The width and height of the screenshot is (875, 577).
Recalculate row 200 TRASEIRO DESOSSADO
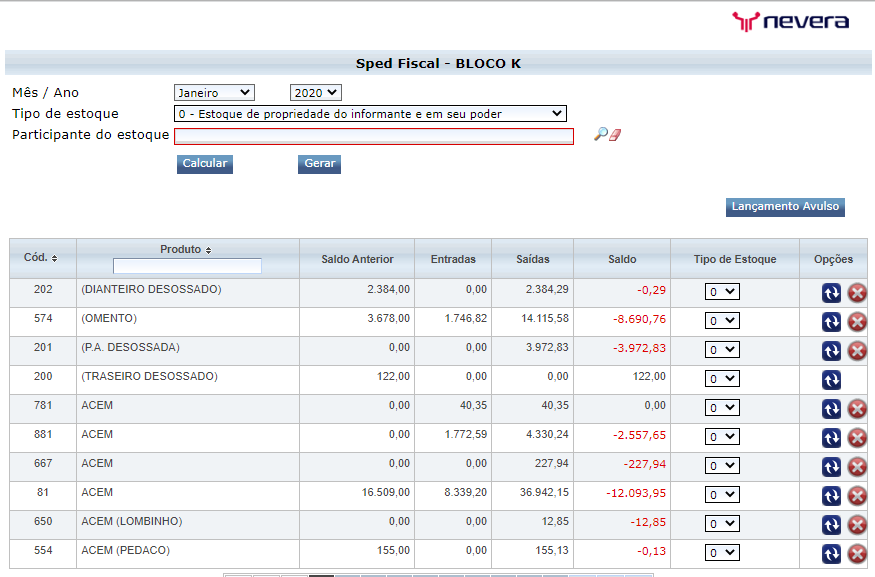831,380
